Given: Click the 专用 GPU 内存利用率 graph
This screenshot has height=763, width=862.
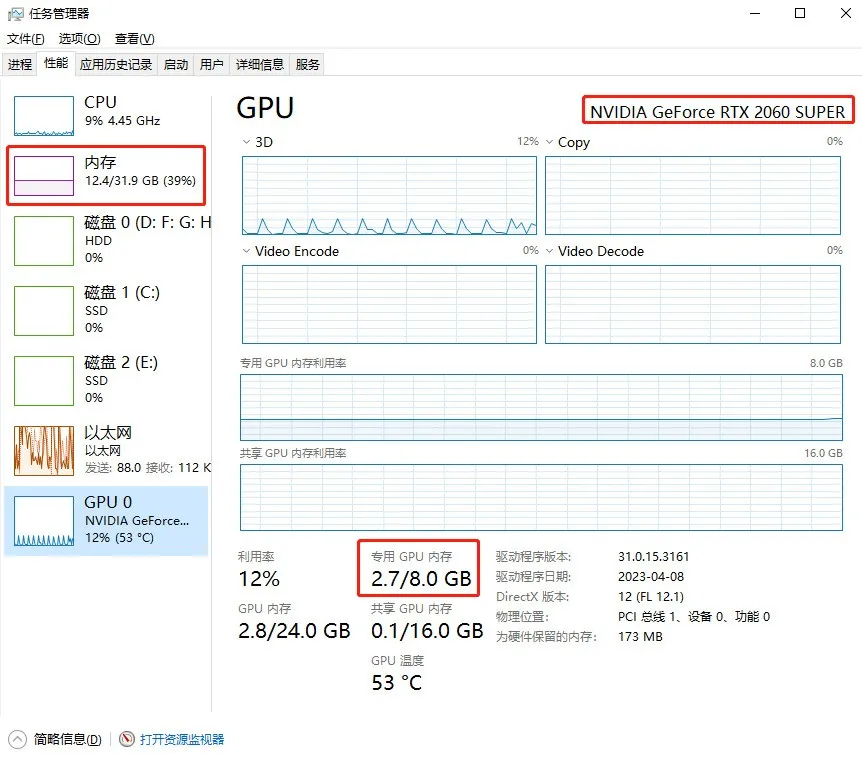Looking at the screenshot, I should tap(541, 407).
